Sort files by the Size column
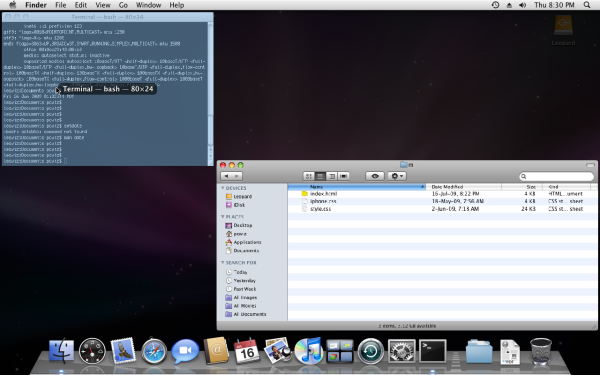600x375 pixels. [522, 187]
